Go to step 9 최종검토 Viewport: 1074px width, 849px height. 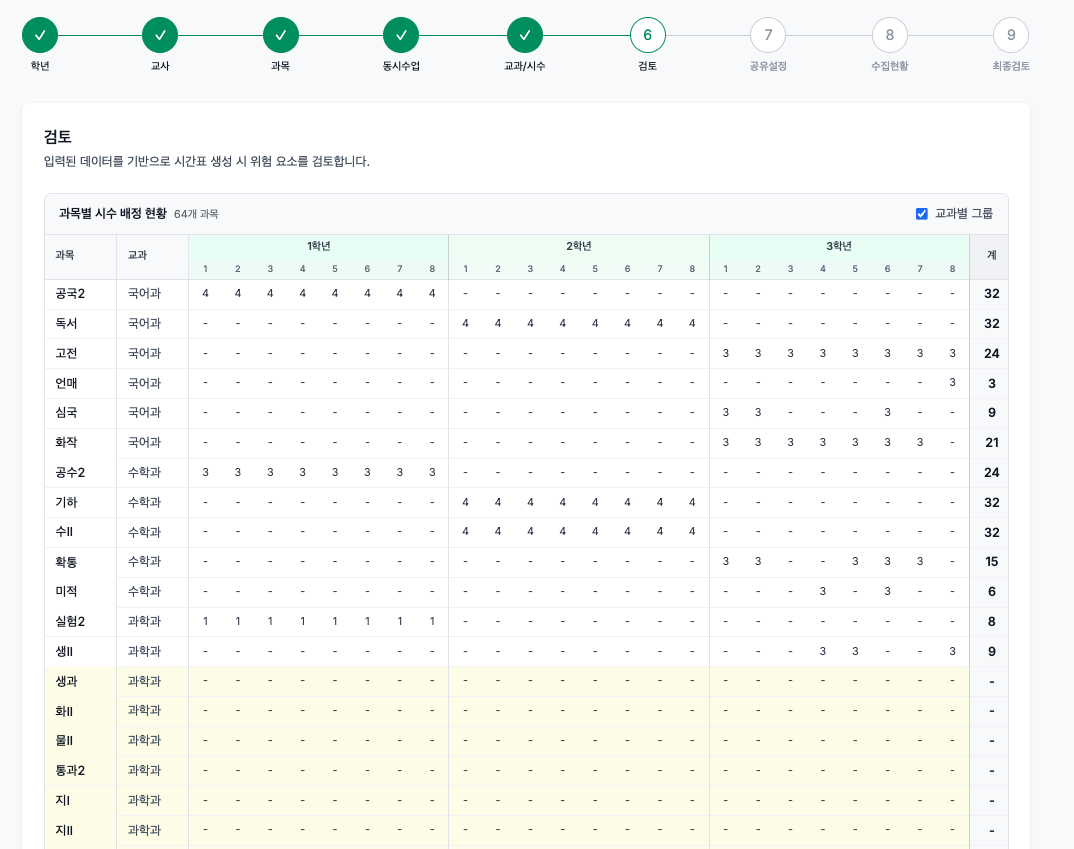pyautogui.click(x=1011, y=35)
